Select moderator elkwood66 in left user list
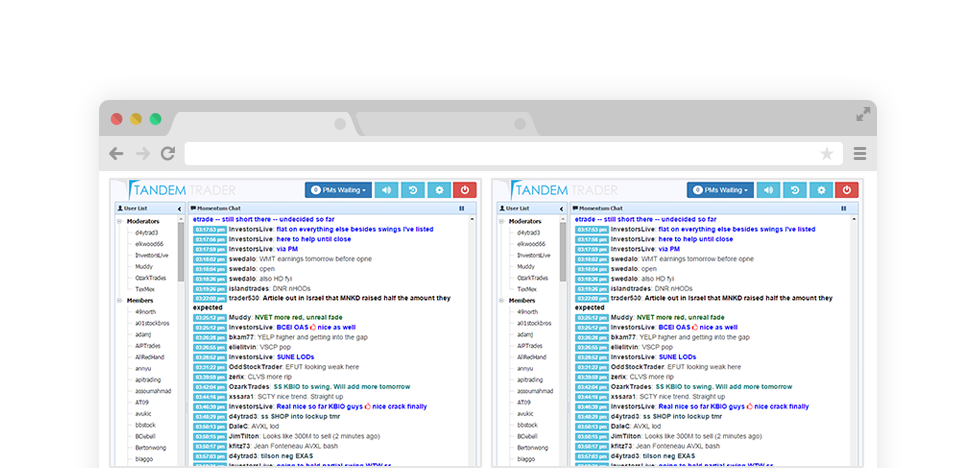Screen dimensions: 965x468 (x=149, y=244)
